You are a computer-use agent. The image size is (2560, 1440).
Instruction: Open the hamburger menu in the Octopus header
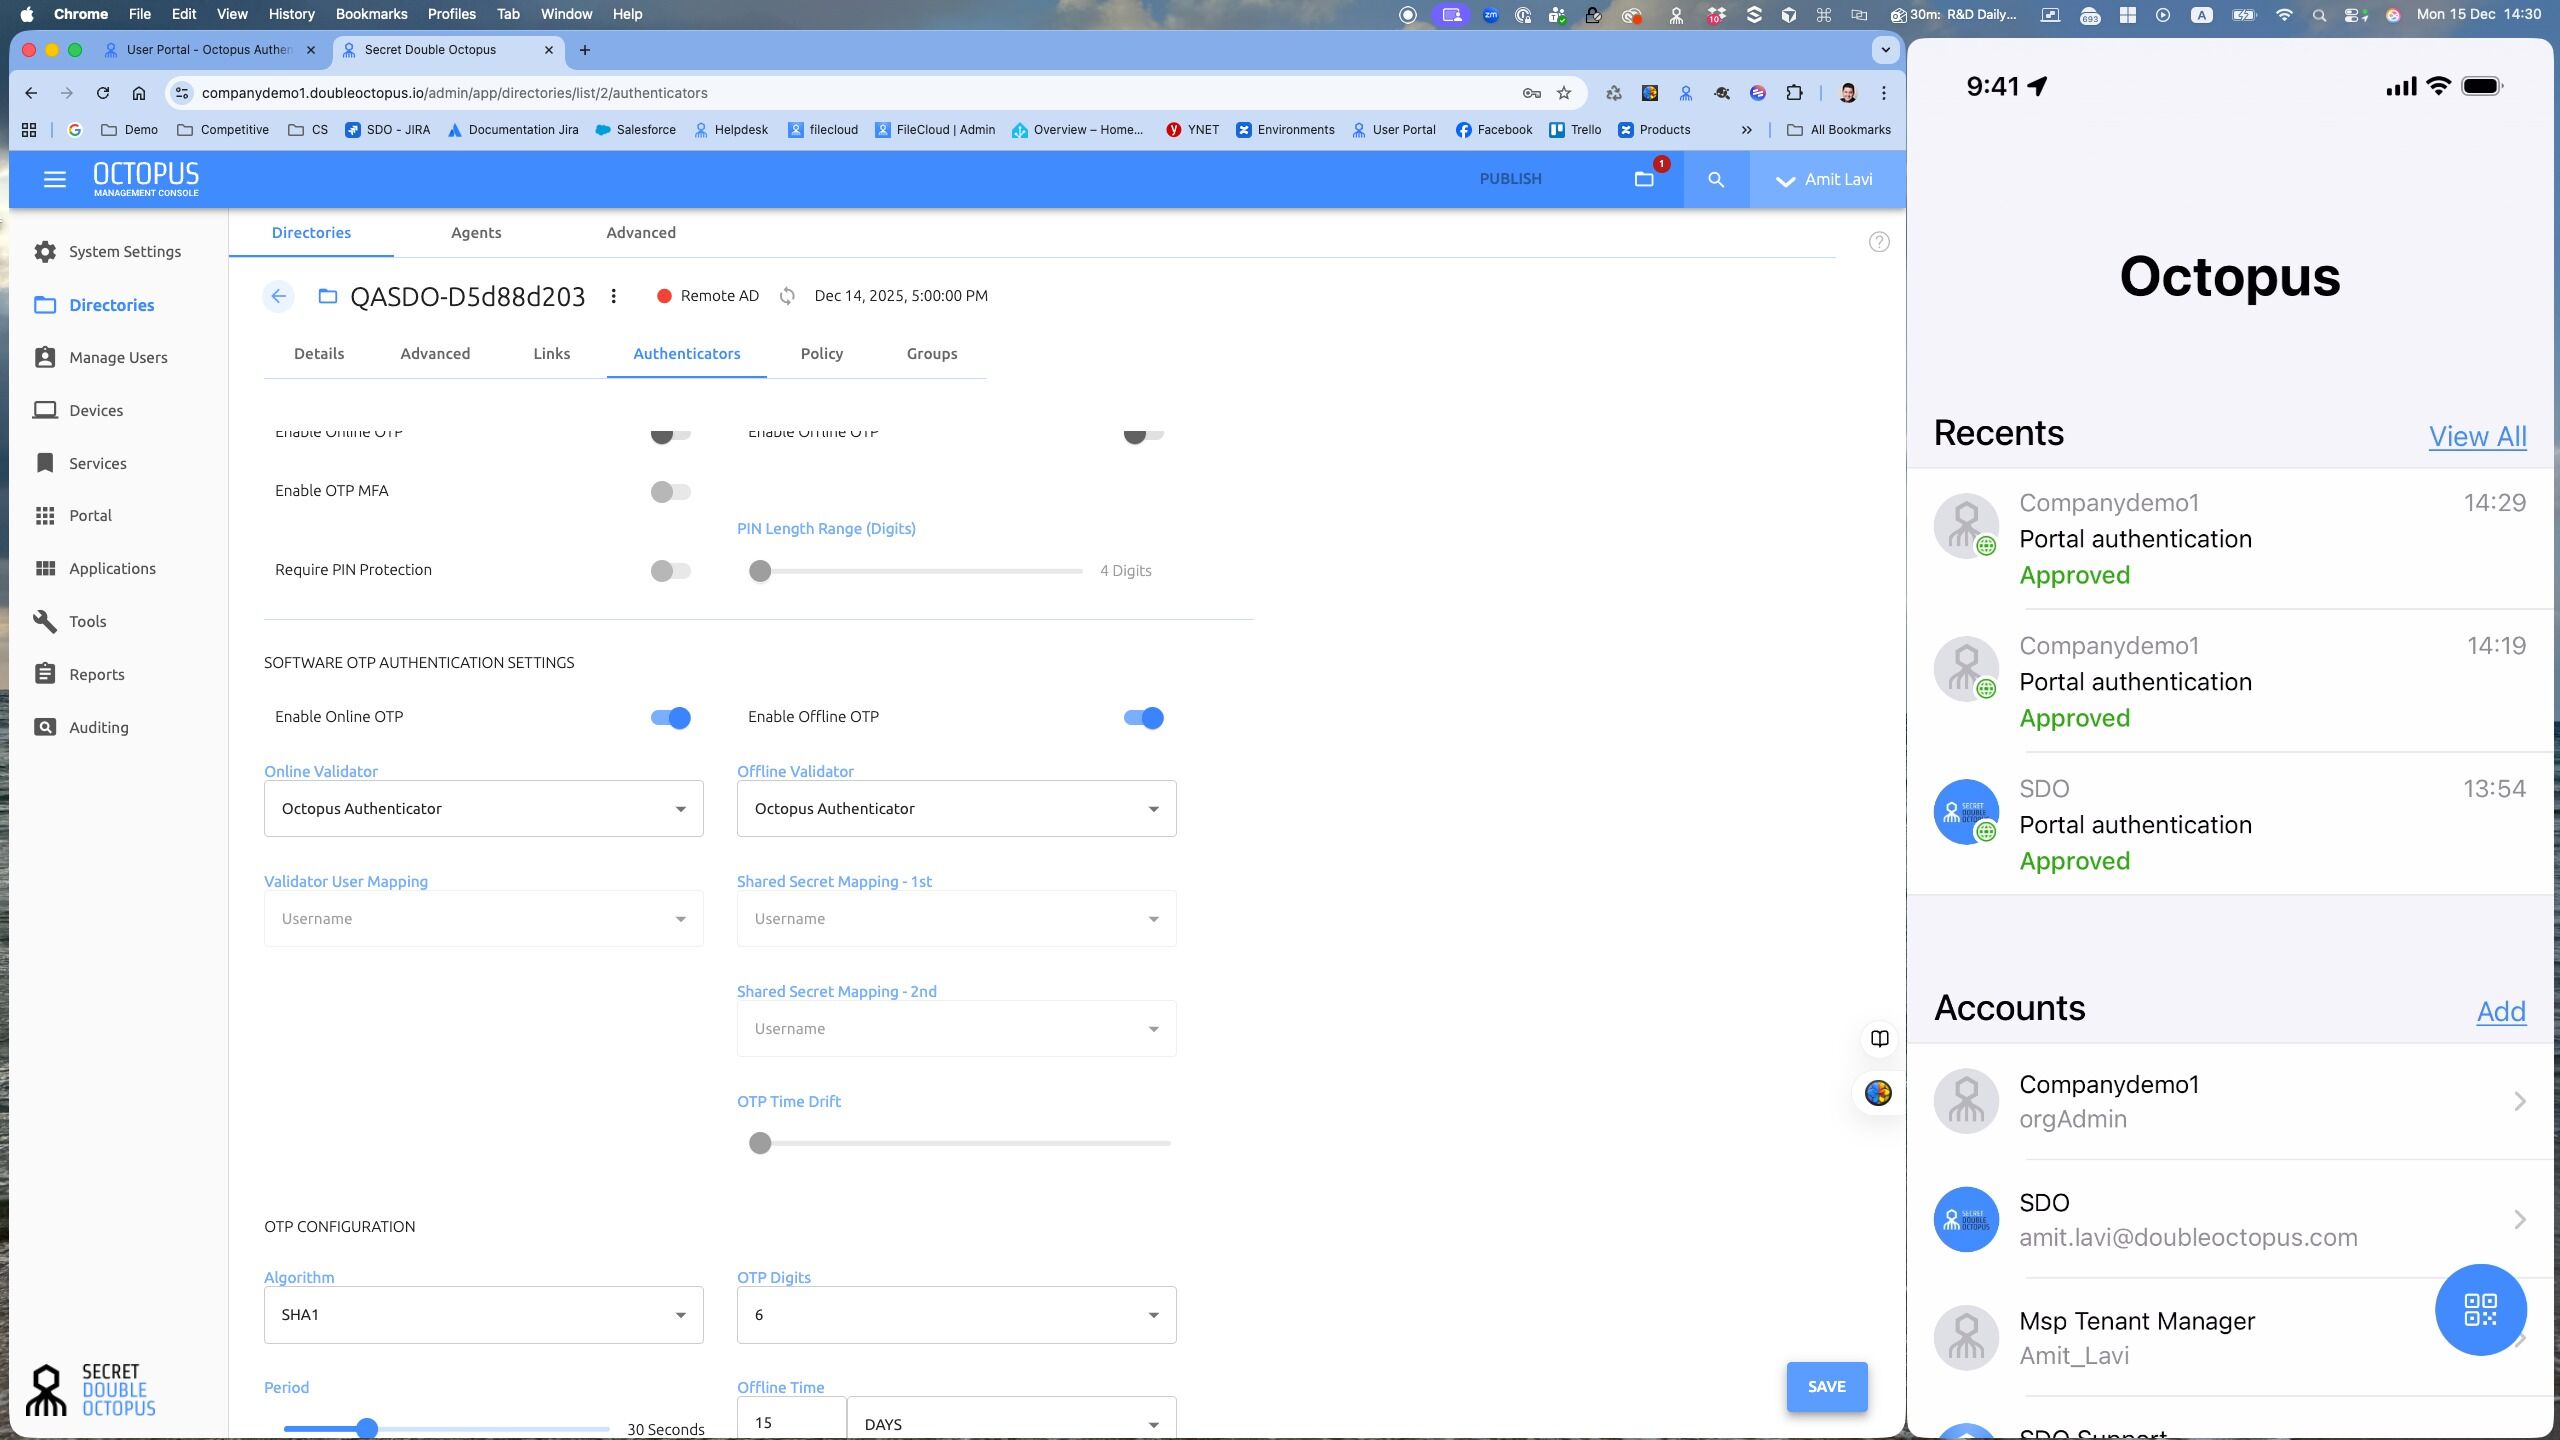(x=55, y=179)
